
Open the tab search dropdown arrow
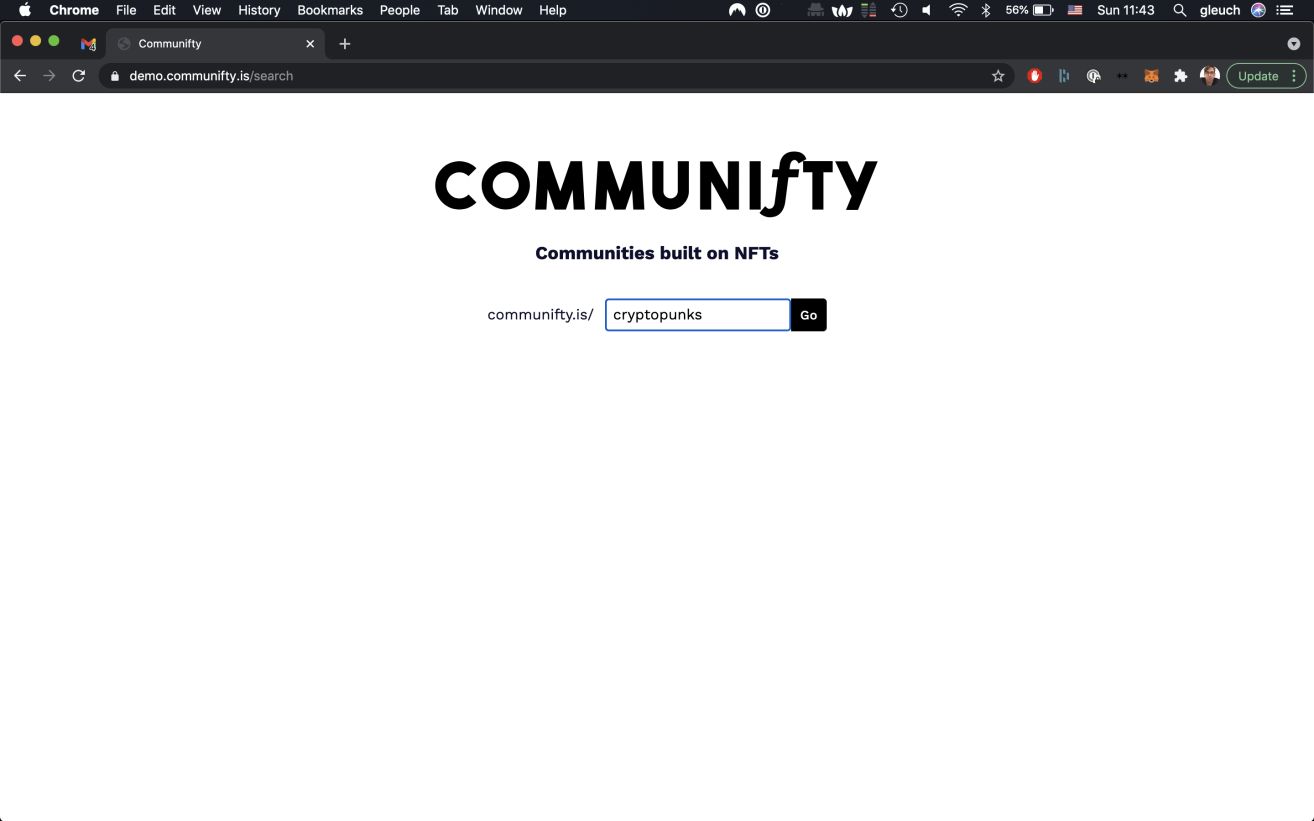click(x=1293, y=44)
